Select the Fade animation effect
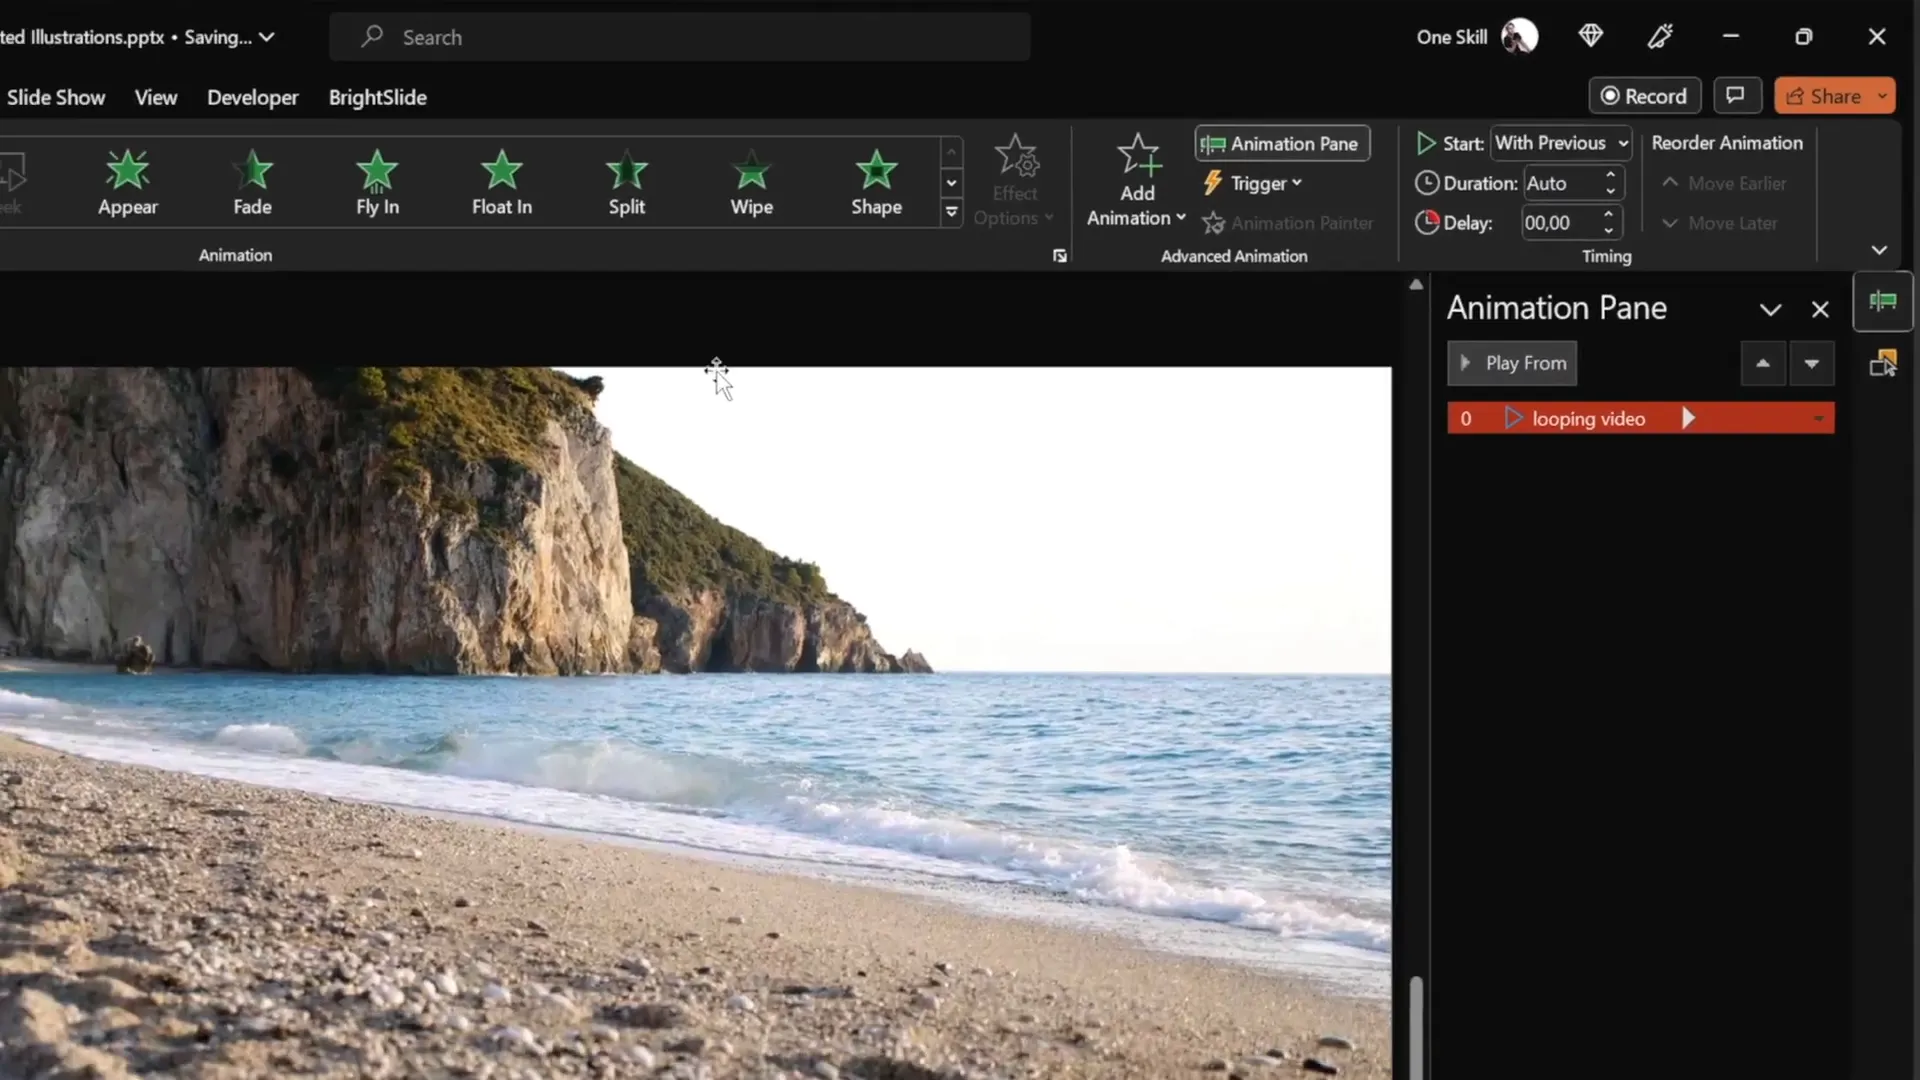 pyautogui.click(x=252, y=182)
